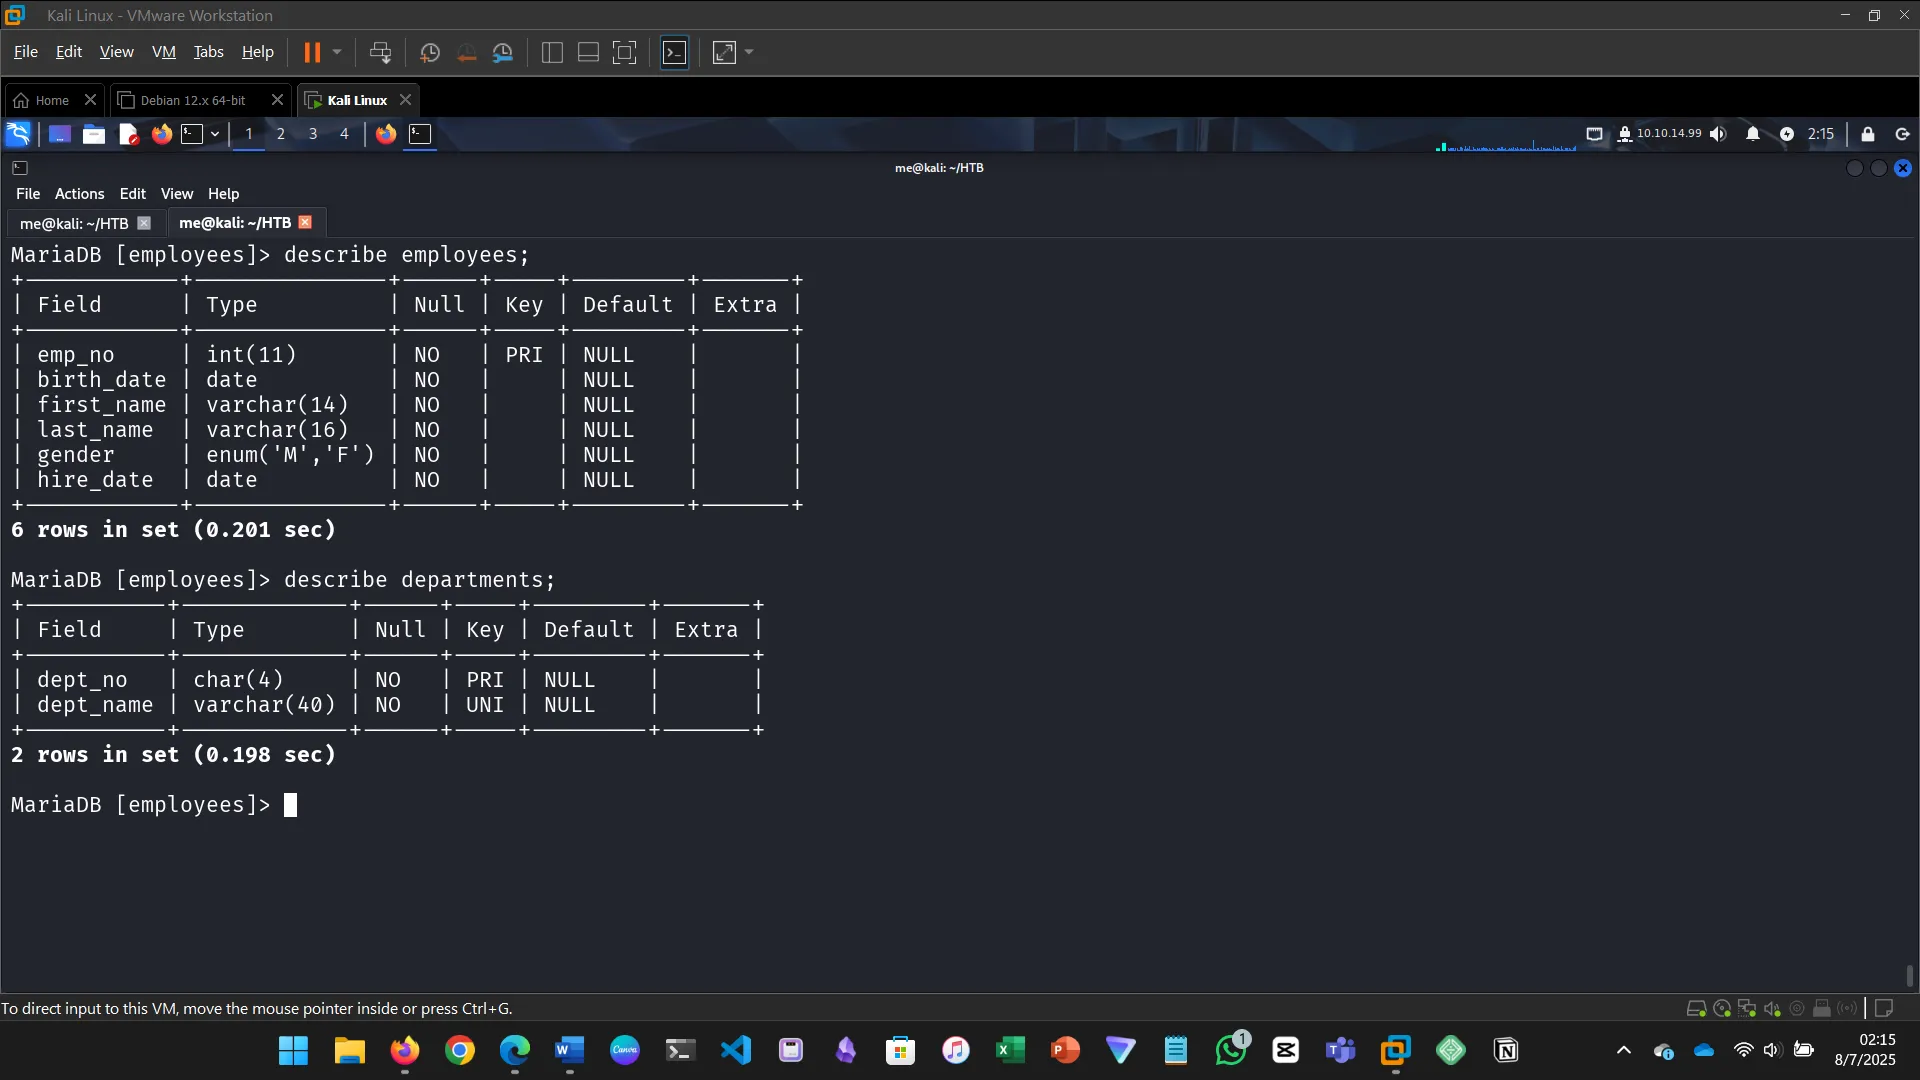Open the terminal Actions menu
The image size is (1920, 1080).
click(x=79, y=194)
